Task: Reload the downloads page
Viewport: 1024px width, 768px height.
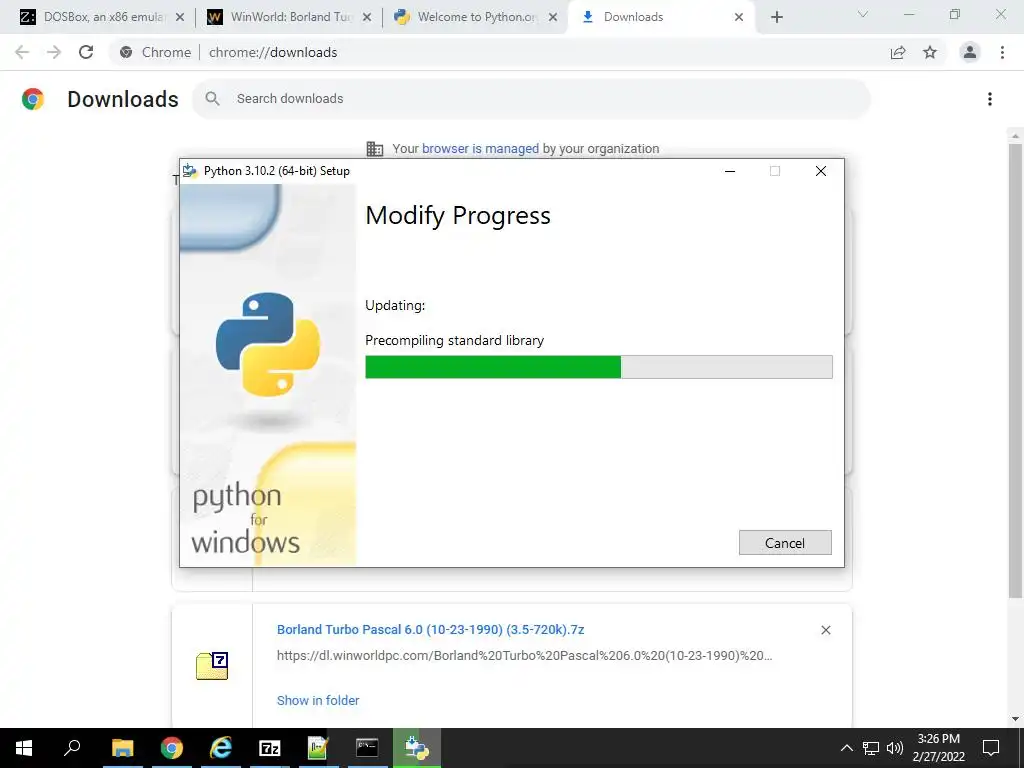Action: (x=86, y=52)
